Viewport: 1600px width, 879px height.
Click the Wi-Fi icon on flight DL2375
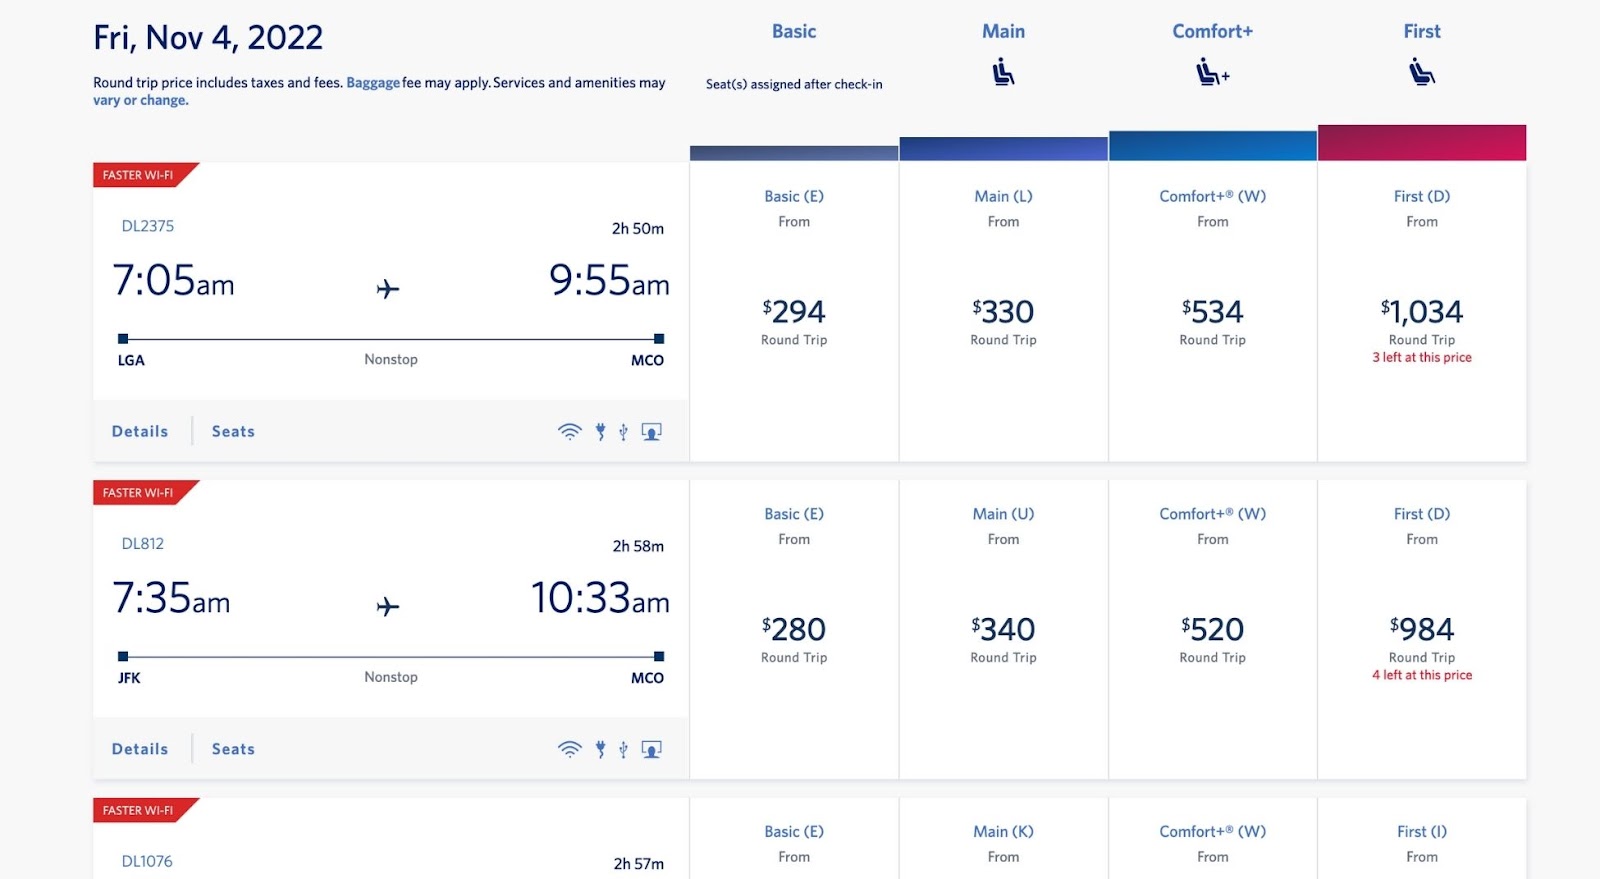[569, 432]
